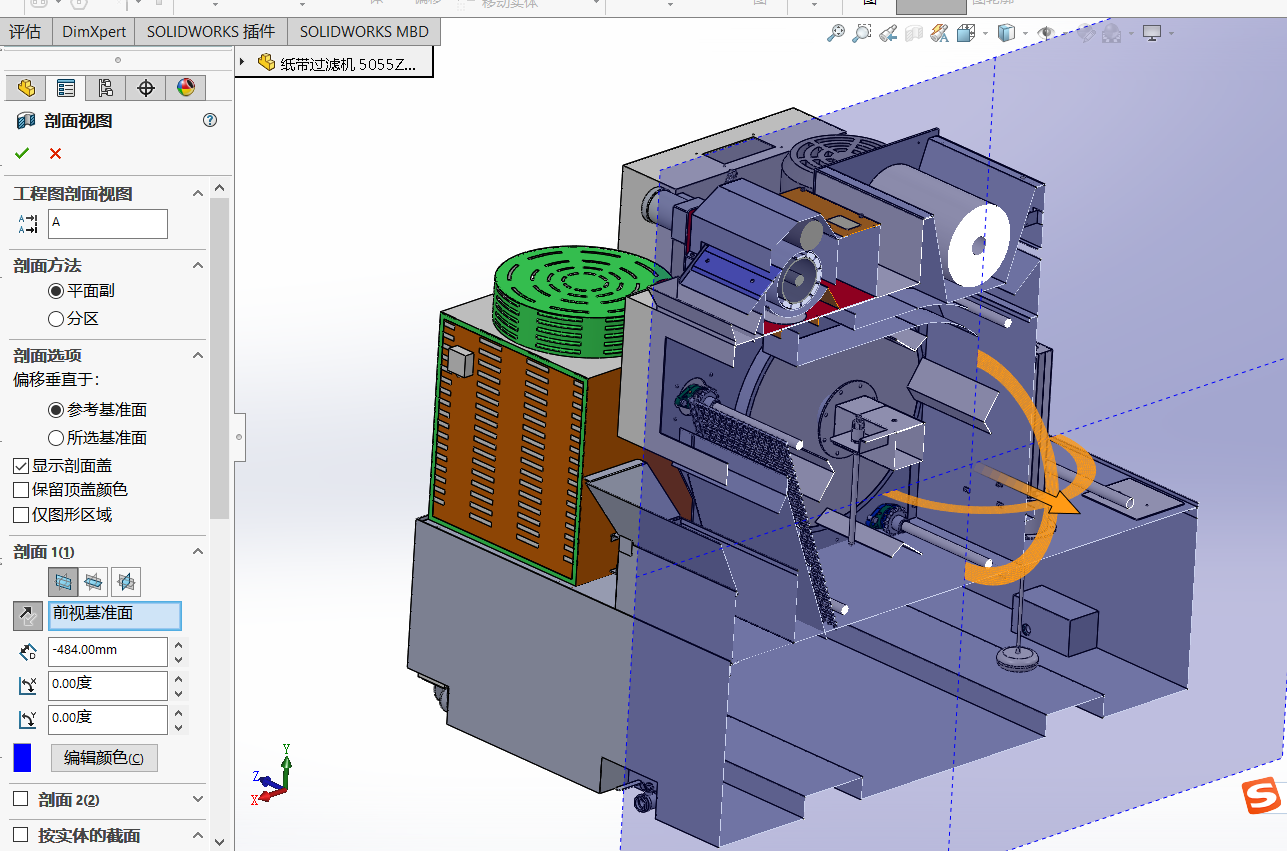Open the FeatureManager design tree tab

pyautogui.click(x=26, y=88)
